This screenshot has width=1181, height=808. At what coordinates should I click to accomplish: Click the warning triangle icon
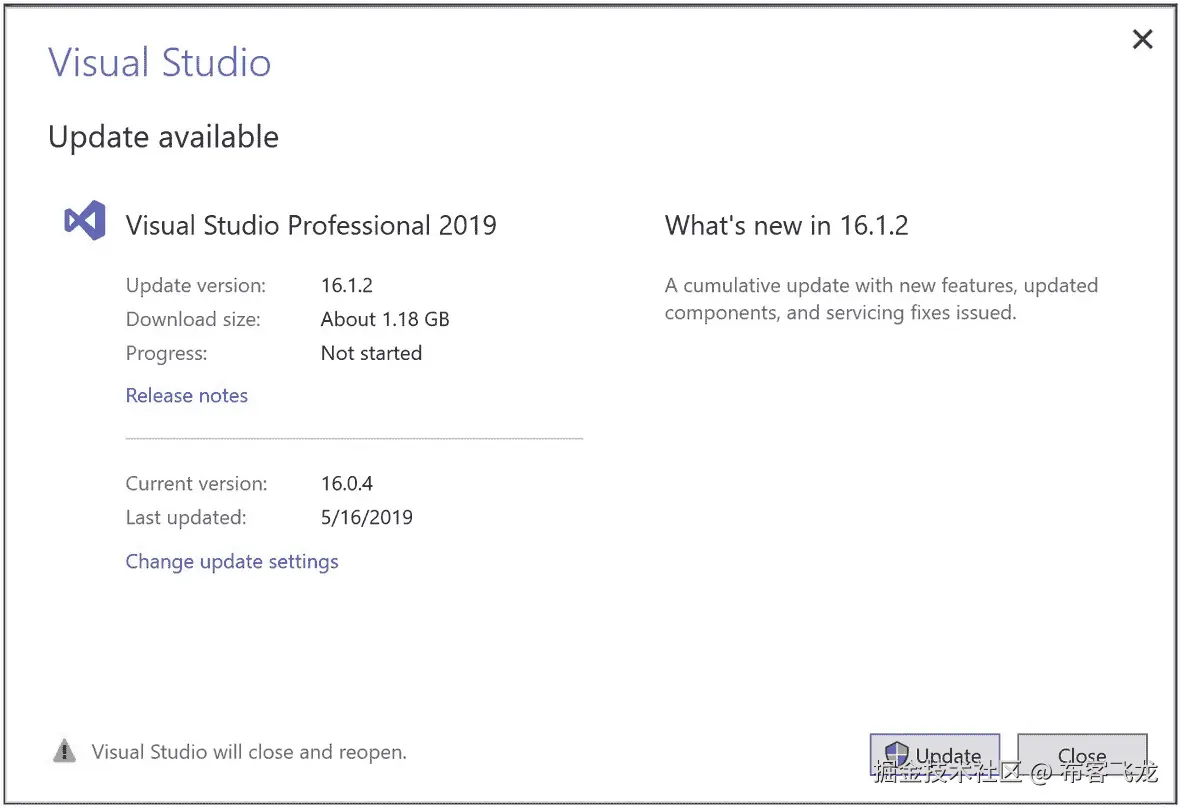(65, 751)
